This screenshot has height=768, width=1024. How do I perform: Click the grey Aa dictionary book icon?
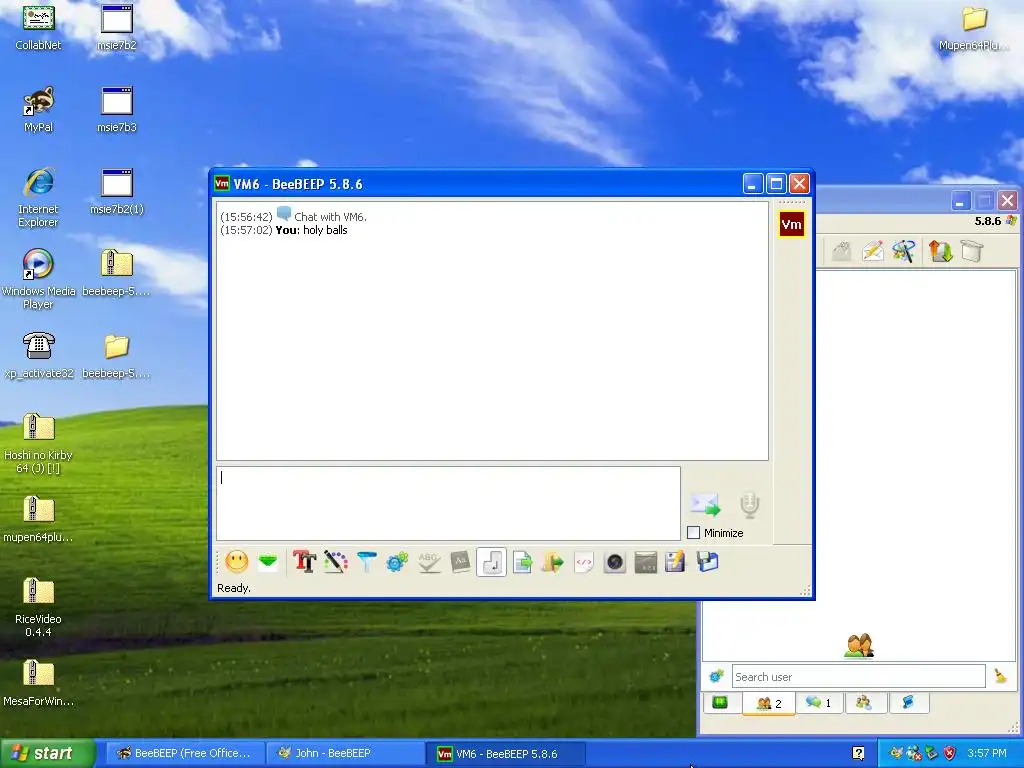pos(460,562)
